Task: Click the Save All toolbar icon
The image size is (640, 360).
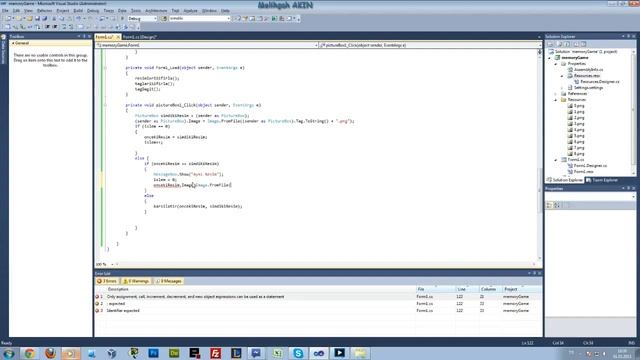Action: point(44,18)
